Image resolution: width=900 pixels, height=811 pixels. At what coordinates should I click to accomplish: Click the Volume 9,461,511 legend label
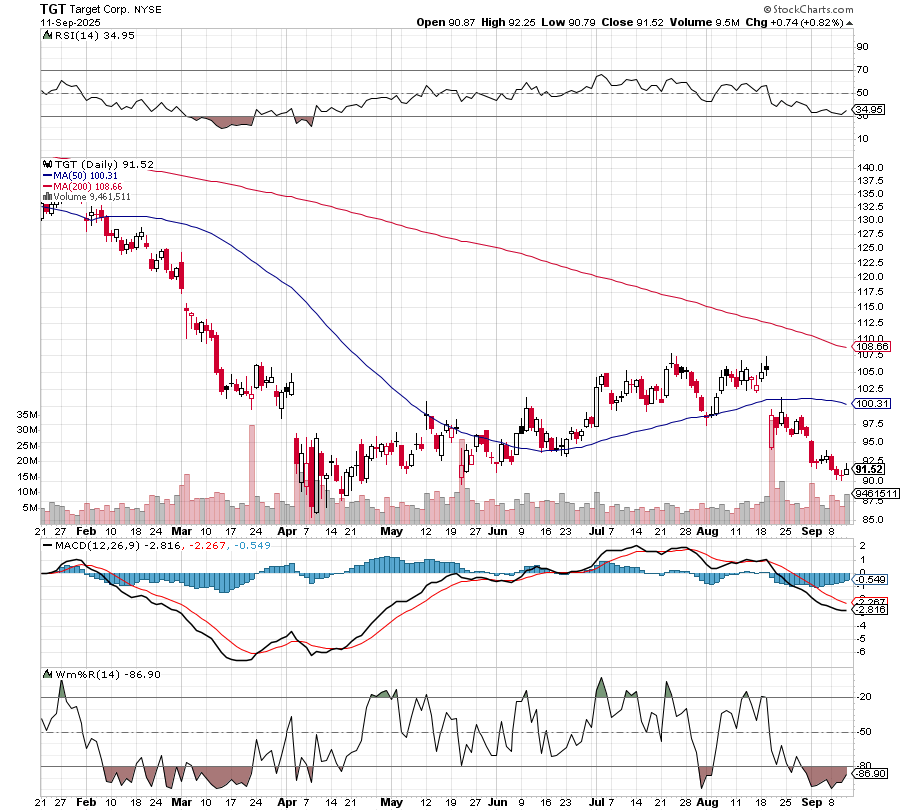pyautogui.click(x=92, y=197)
